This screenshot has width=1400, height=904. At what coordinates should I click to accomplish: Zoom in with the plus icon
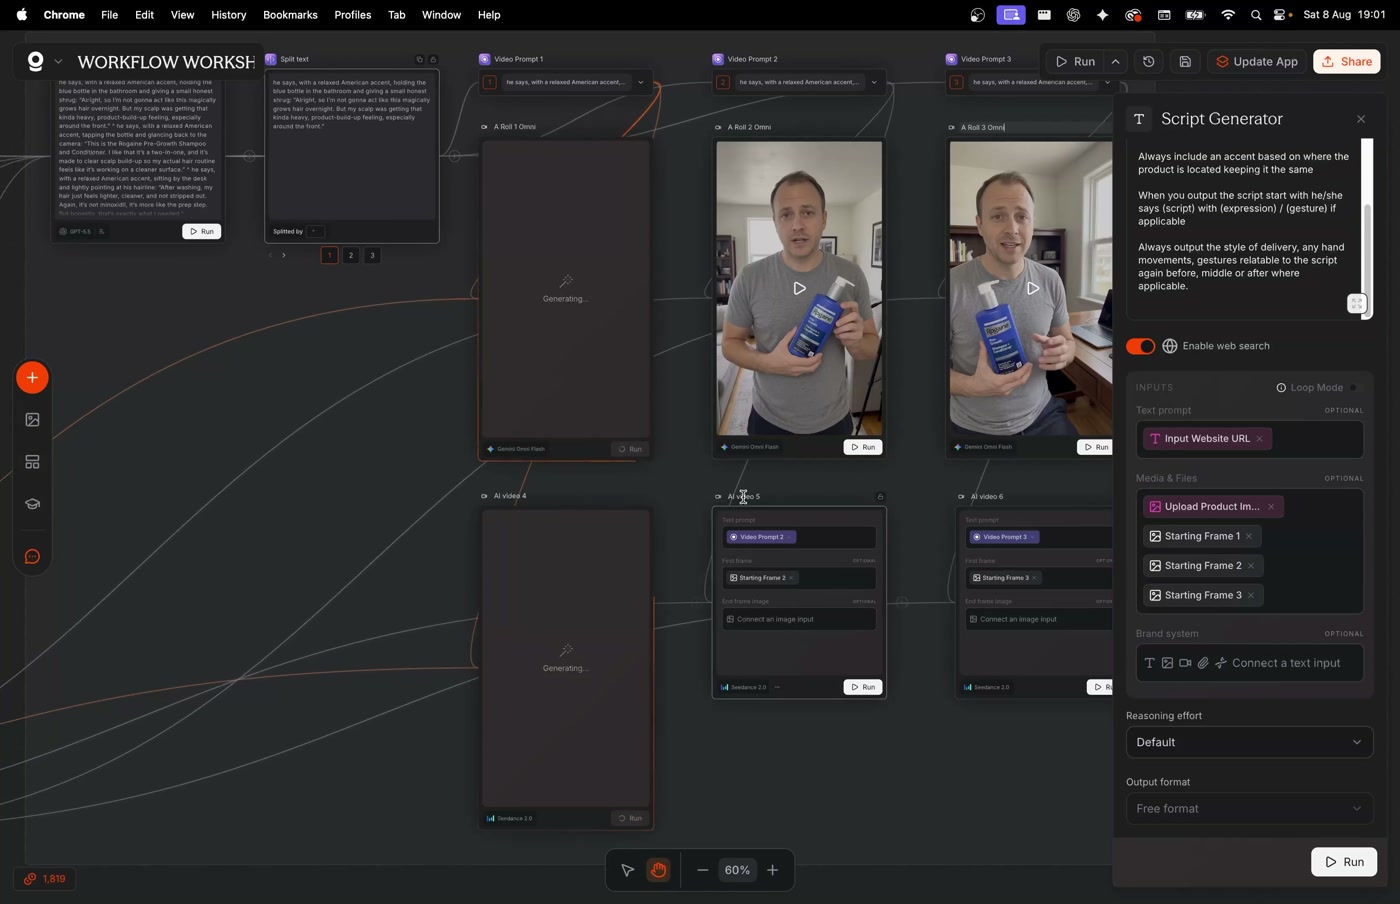[772, 870]
